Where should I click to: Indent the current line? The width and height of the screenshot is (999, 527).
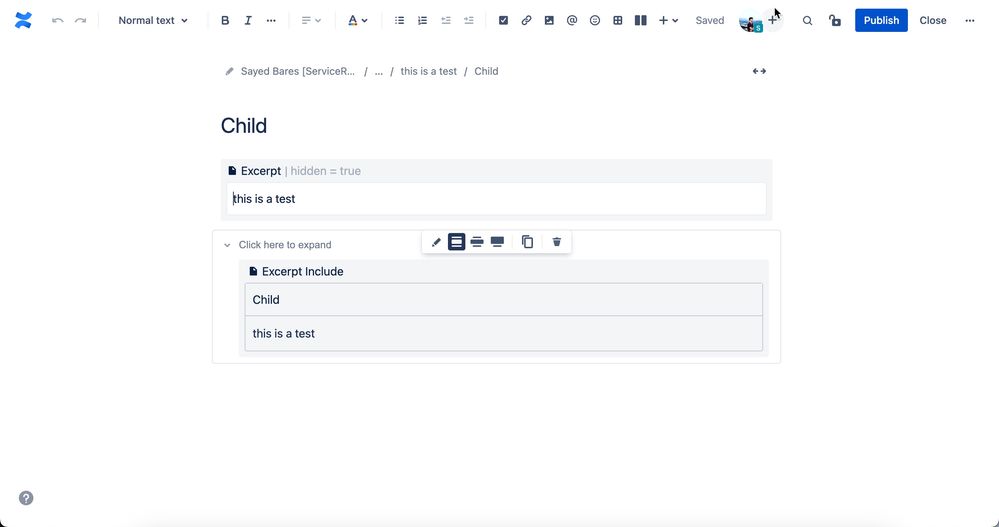tap(469, 20)
